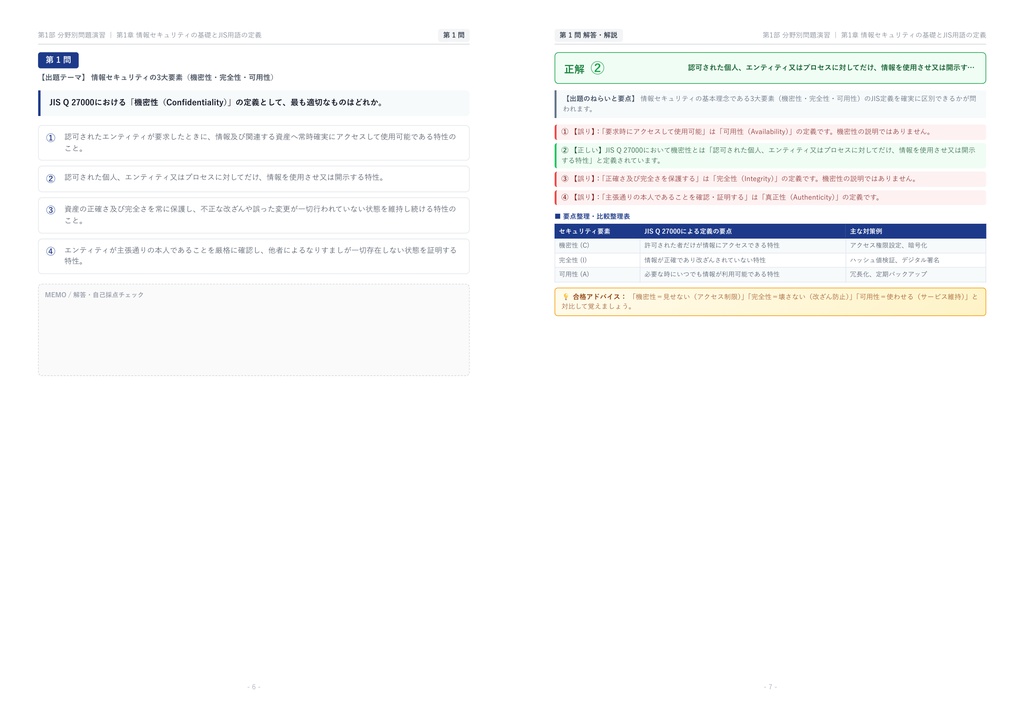The width and height of the screenshot is (1024, 724).
Task: Click the large green circled ② beside 正解
Action: tap(598, 69)
